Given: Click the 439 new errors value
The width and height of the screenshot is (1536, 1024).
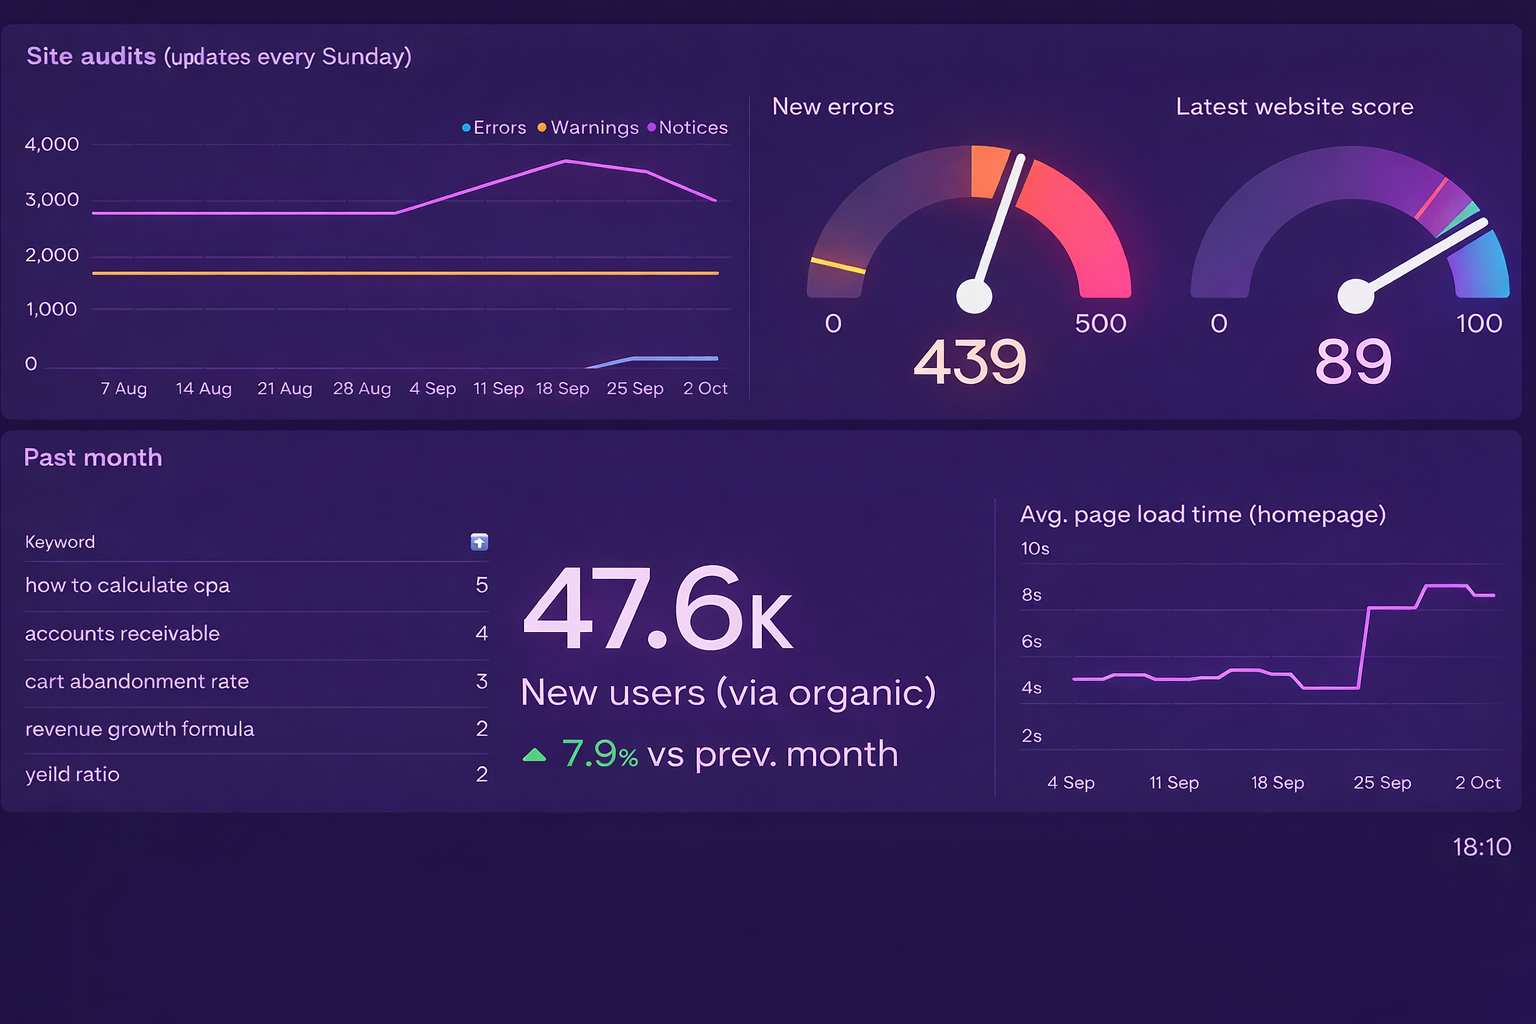Looking at the screenshot, I should (970, 362).
